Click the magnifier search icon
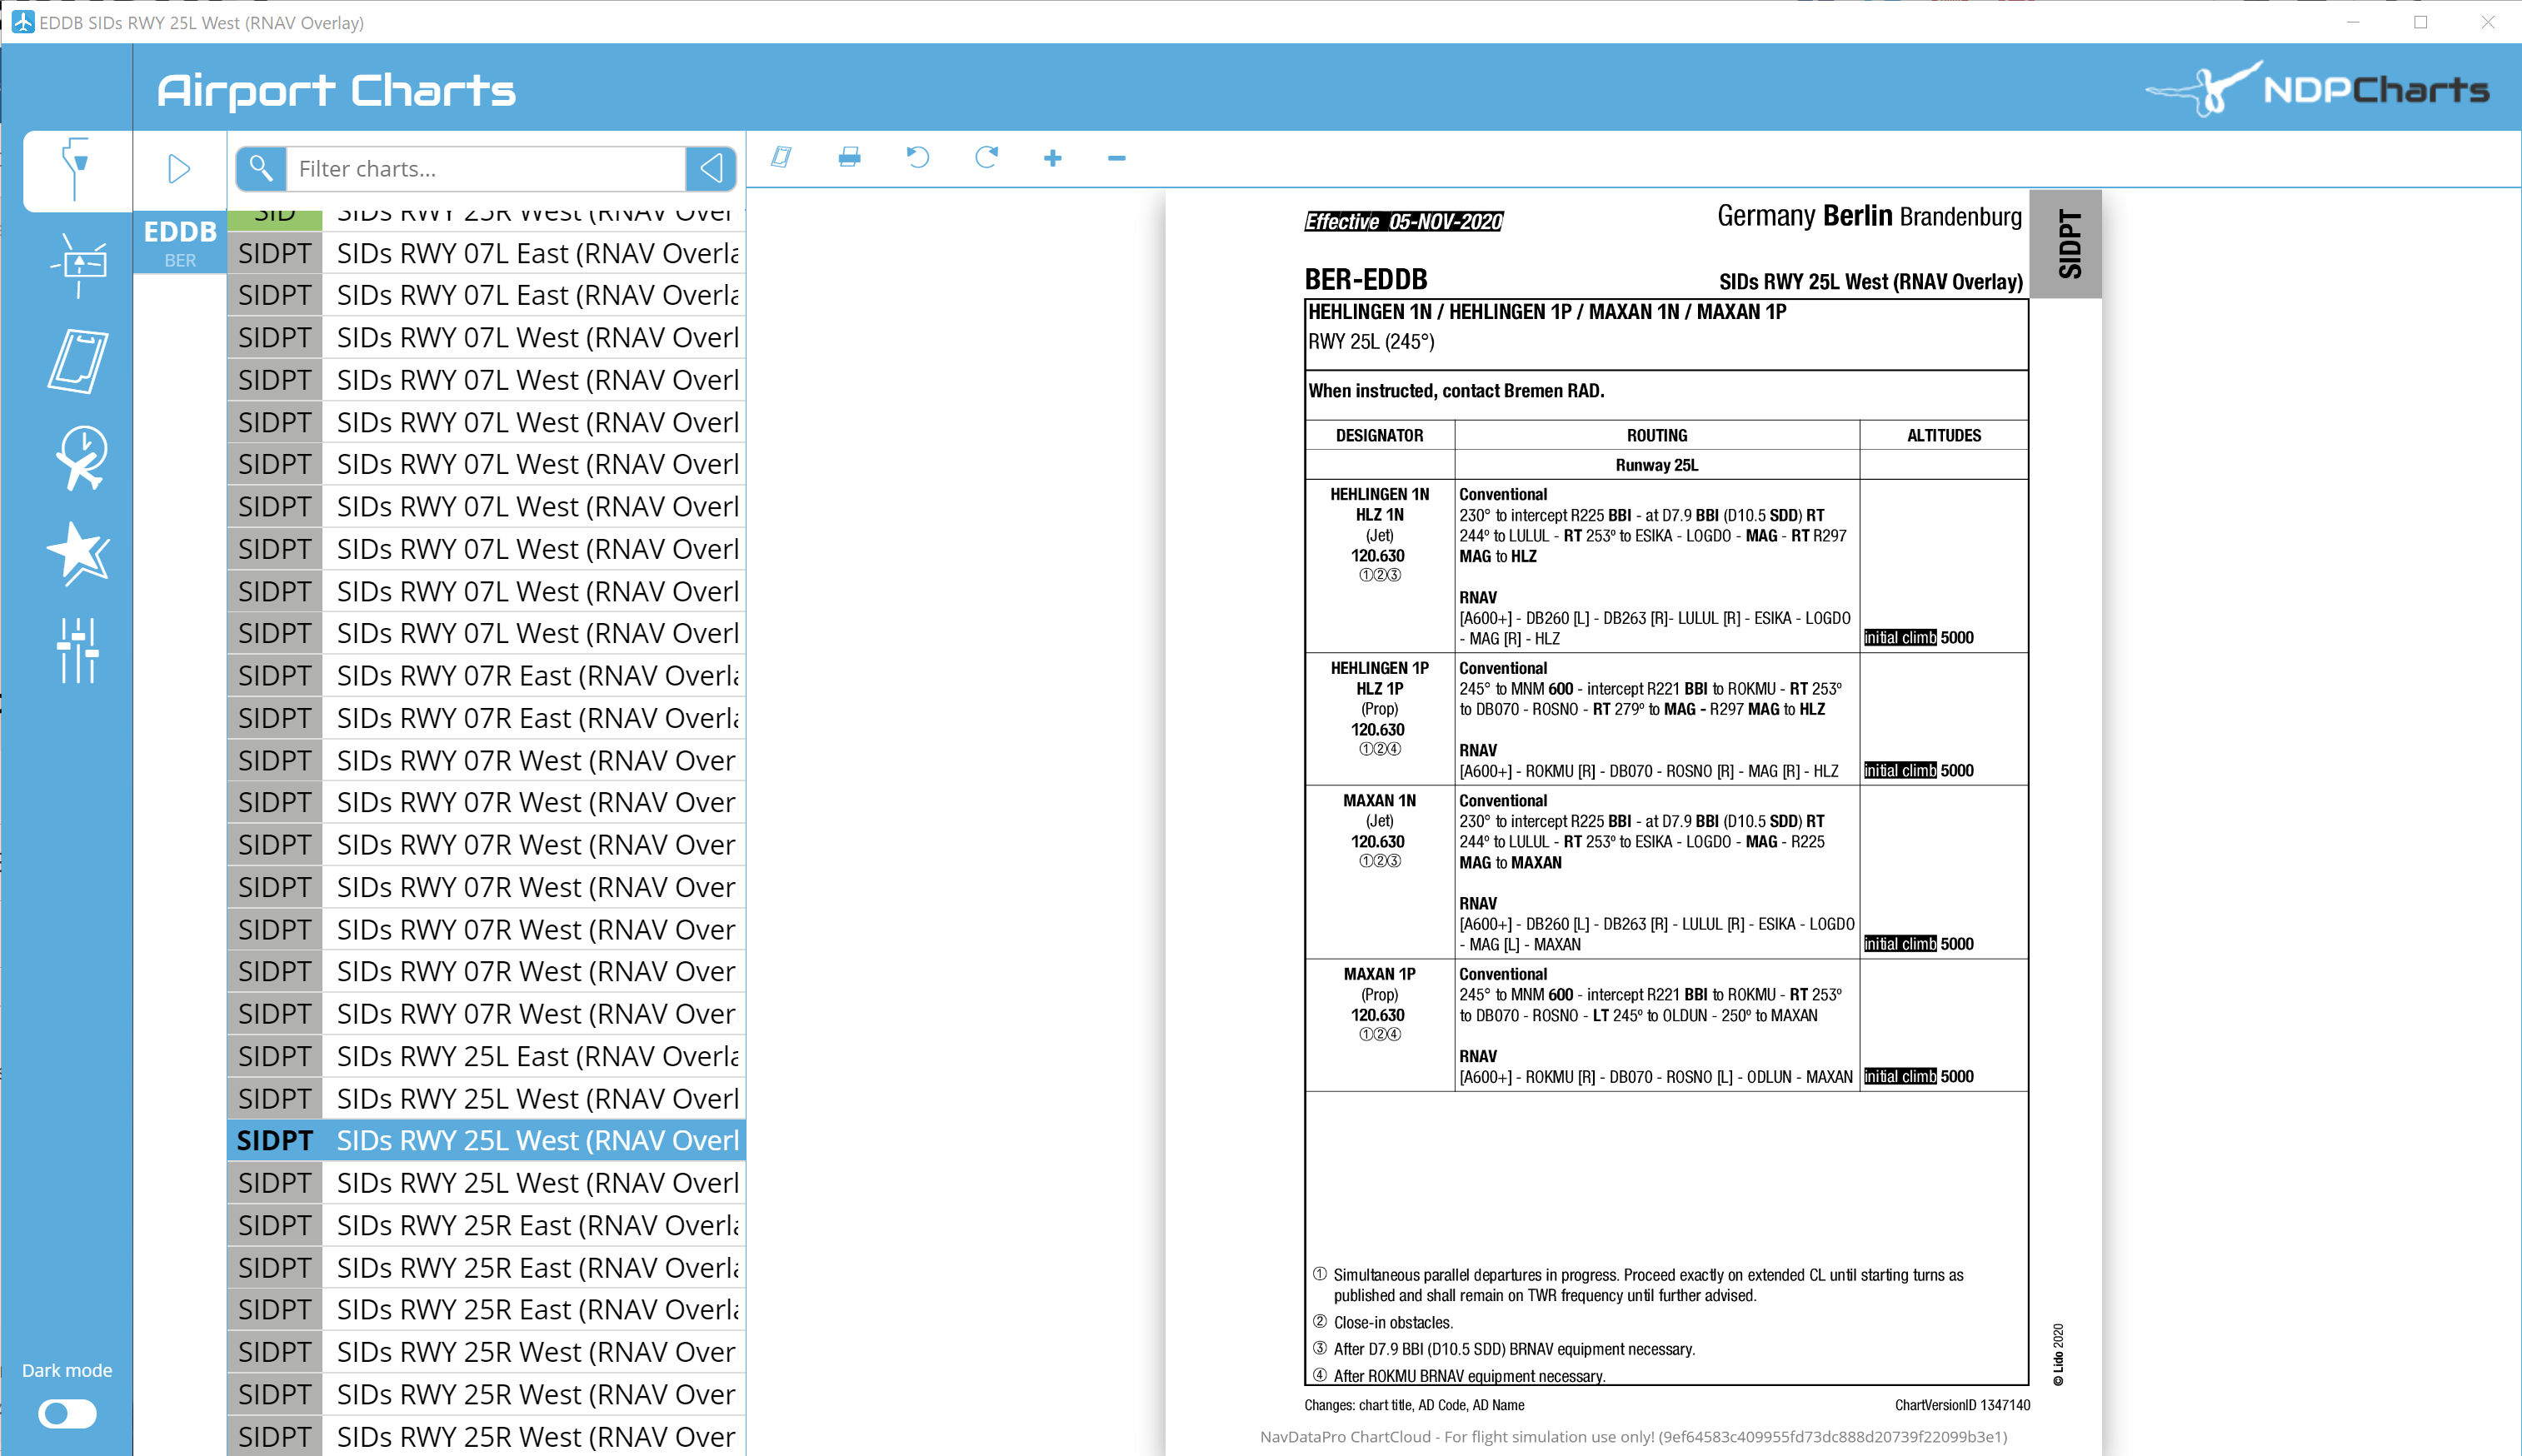2522x1456 pixels. coord(261,168)
